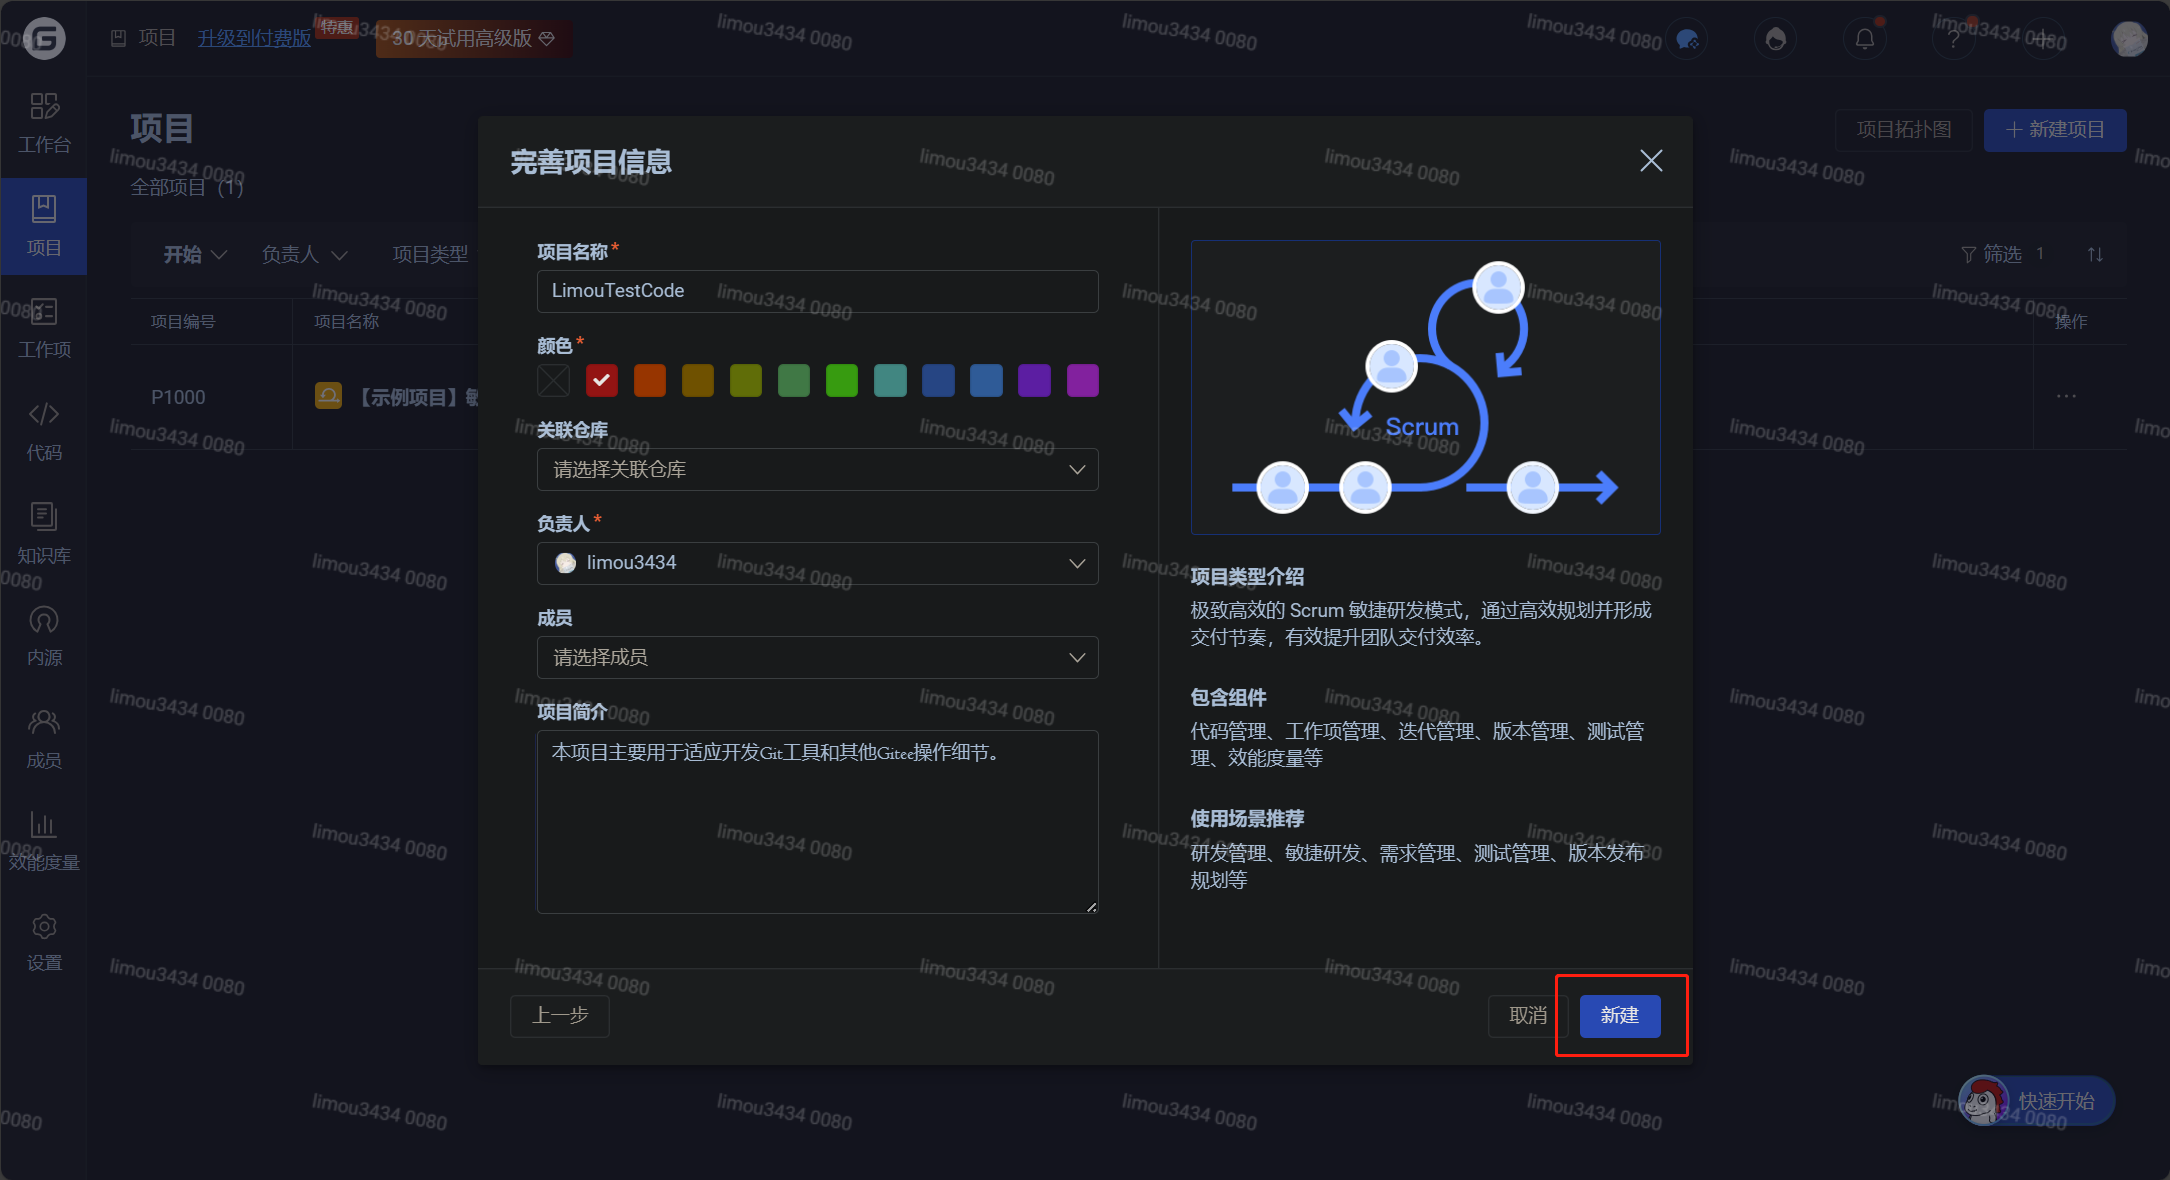Click the 新建 create button
Image resolution: width=2170 pixels, height=1180 pixels.
[1619, 1015]
